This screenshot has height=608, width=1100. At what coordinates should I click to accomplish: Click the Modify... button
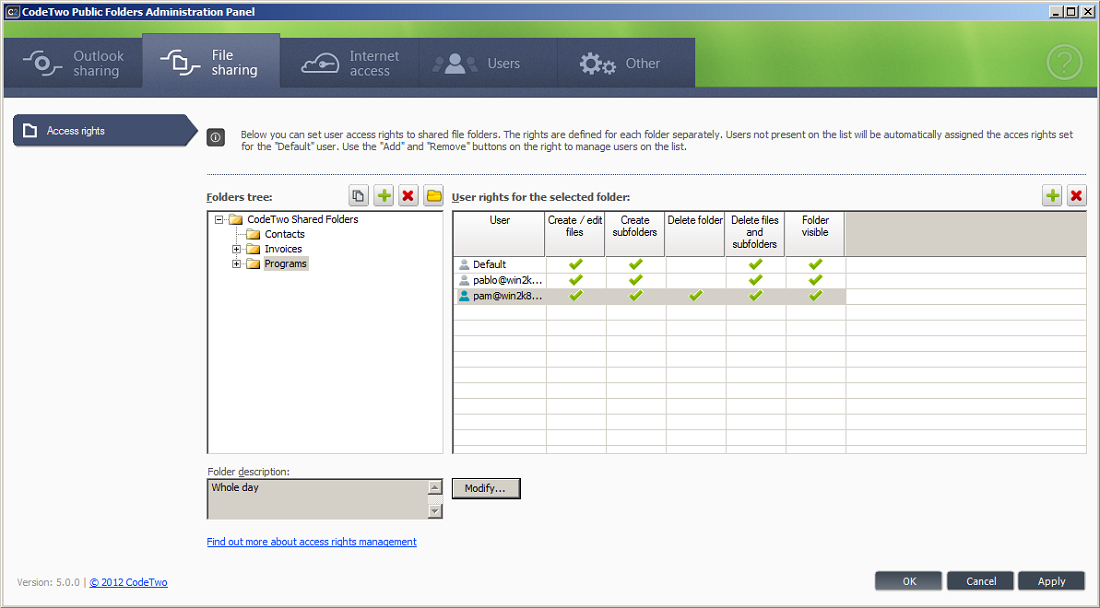coord(486,488)
